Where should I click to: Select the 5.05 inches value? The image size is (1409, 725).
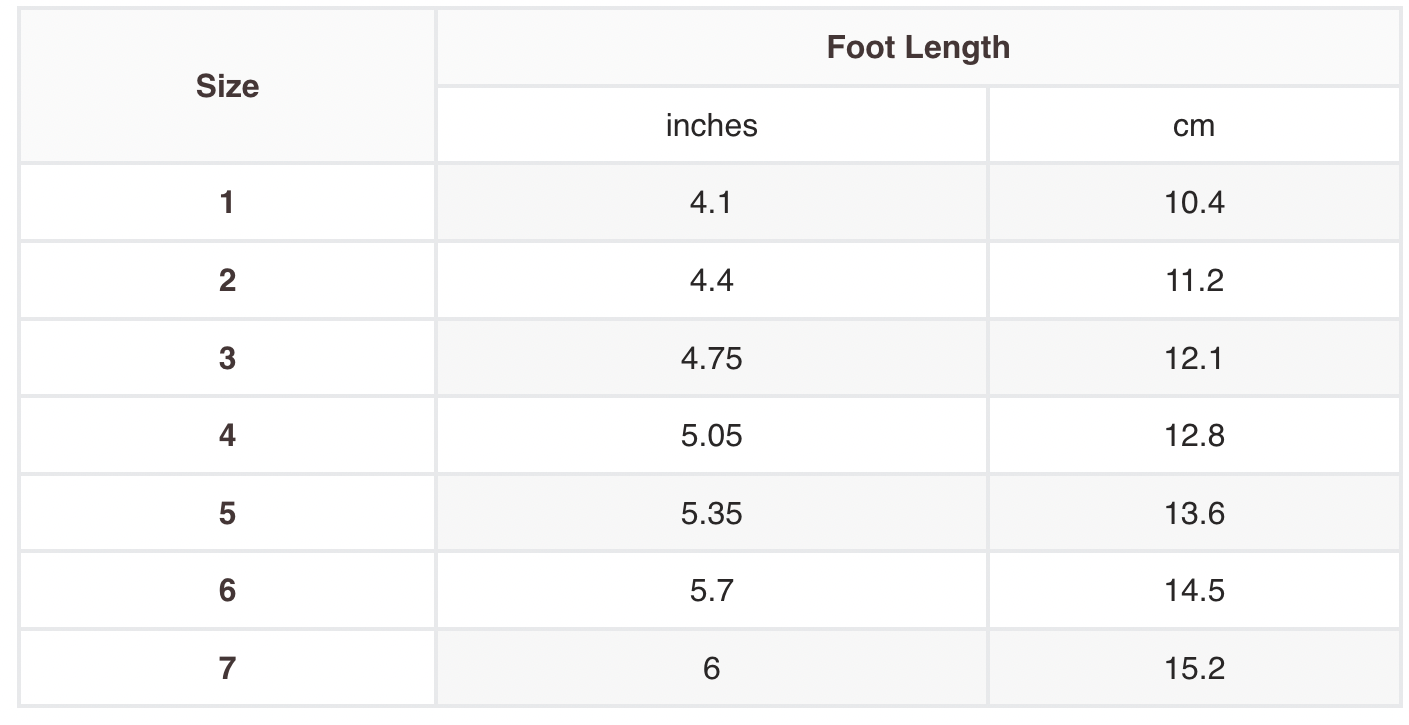tap(711, 435)
